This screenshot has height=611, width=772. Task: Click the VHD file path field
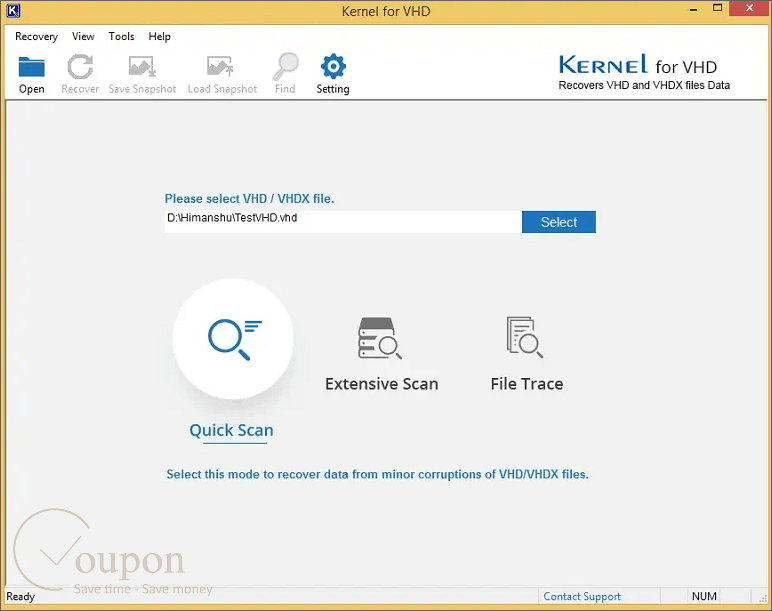343,222
